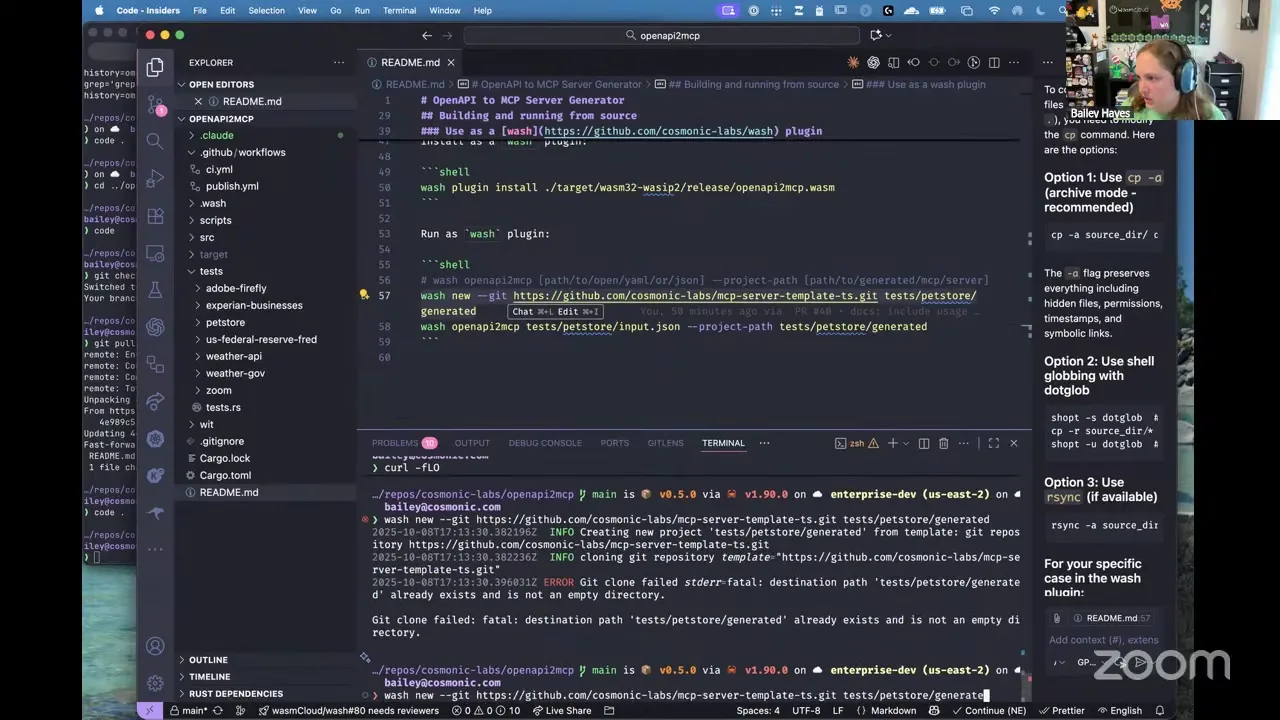The image size is (1280, 720).
Task: Change the Markdown language mode in the status bar
Action: pyautogui.click(x=893, y=711)
